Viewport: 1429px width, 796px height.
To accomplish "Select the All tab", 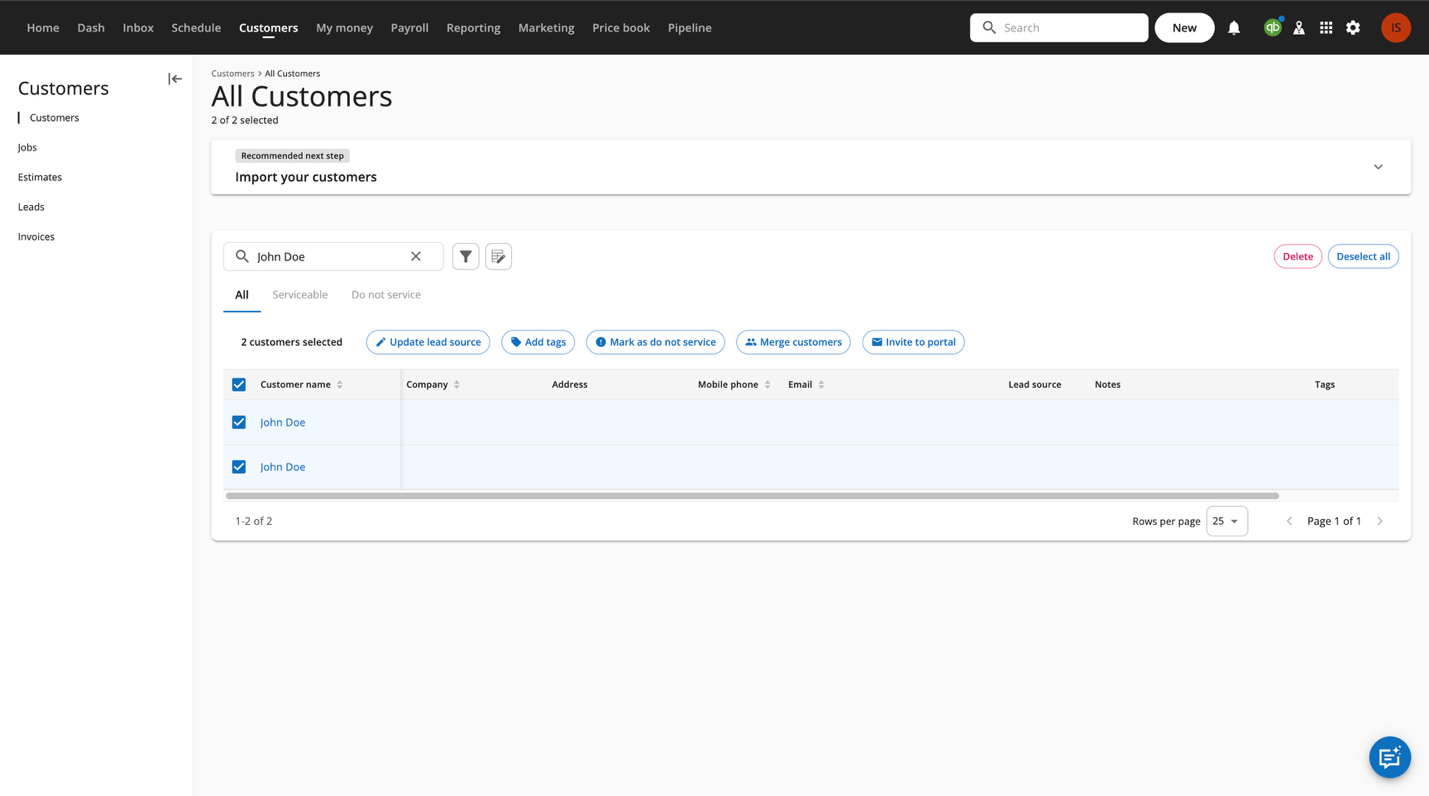I will click(x=242, y=295).
